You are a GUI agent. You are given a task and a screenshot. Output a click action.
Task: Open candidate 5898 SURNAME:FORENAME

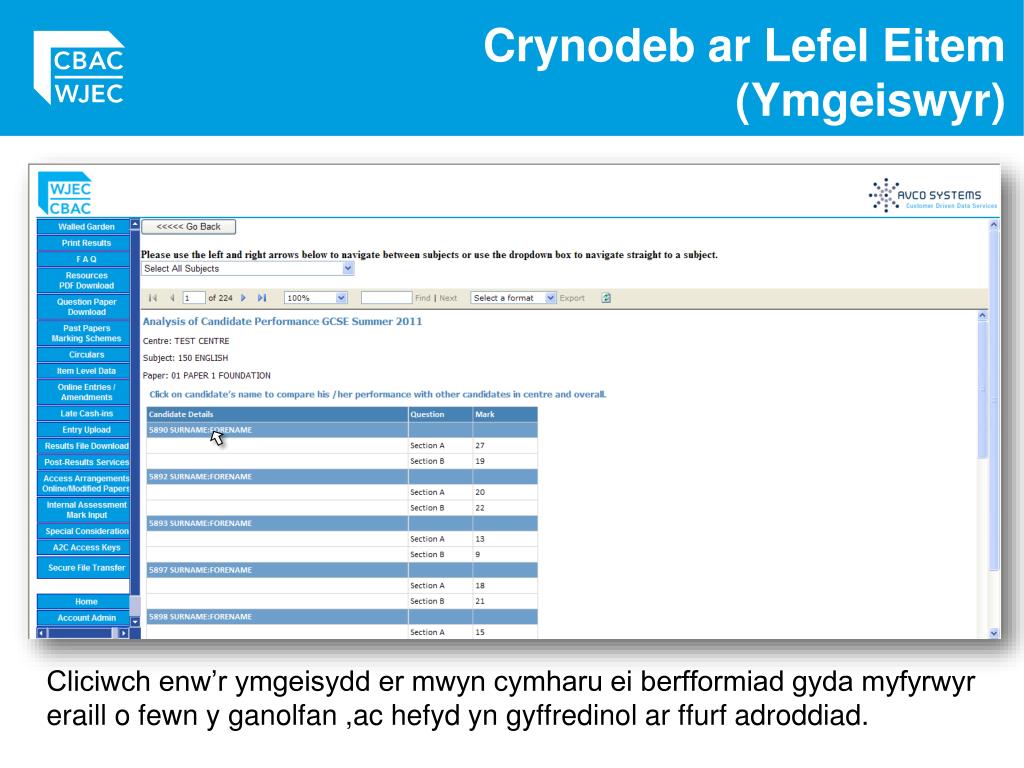200,616
